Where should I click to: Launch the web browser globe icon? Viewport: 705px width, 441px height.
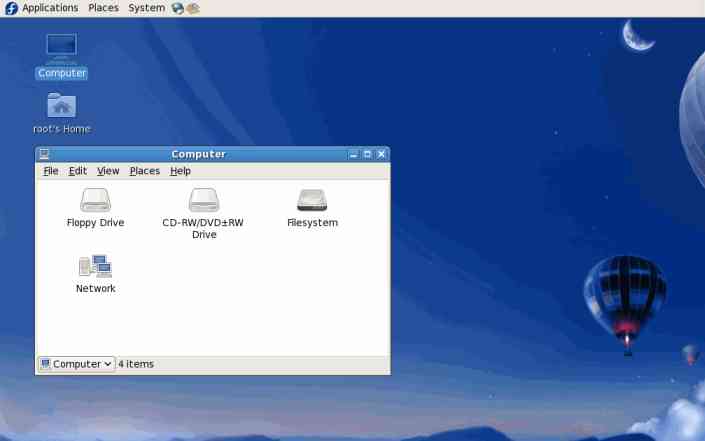[x=178, y=8]
